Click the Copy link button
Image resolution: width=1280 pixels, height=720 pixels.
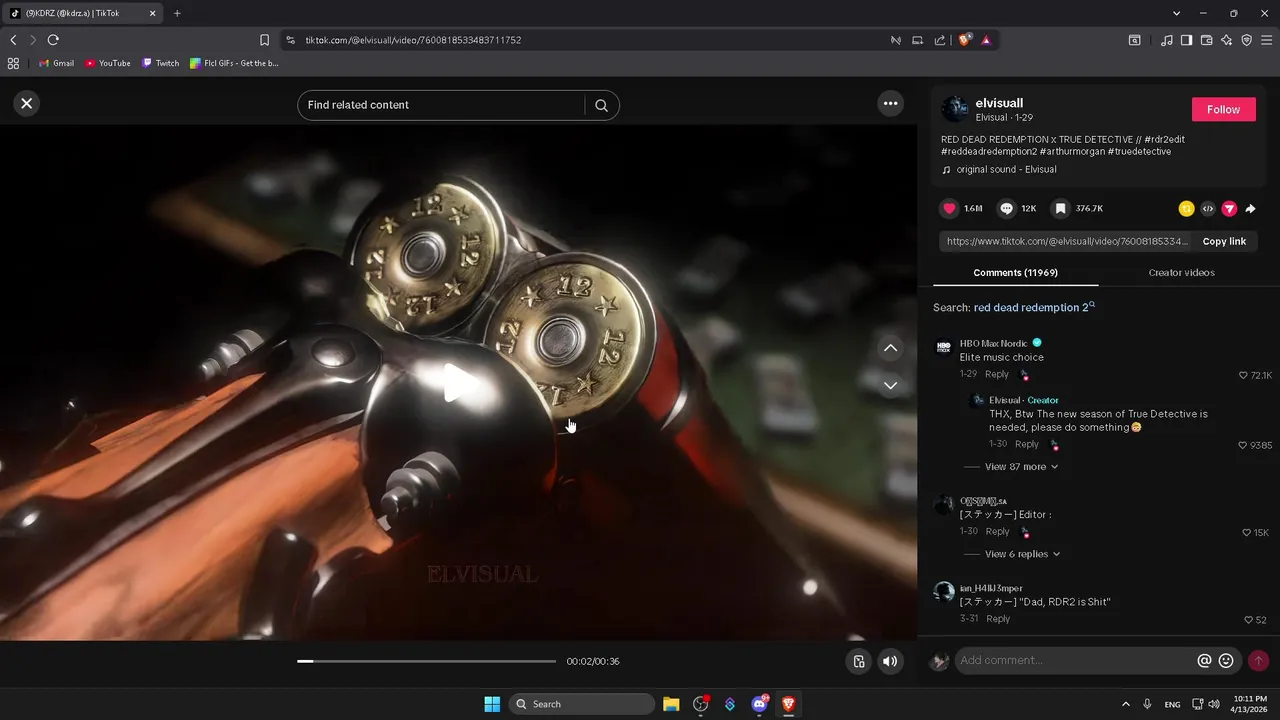1224,241
